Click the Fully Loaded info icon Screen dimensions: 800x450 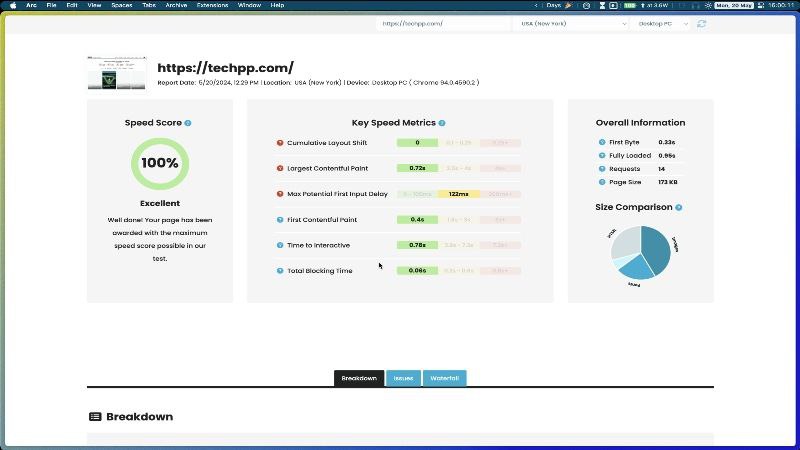coord(602,156)
